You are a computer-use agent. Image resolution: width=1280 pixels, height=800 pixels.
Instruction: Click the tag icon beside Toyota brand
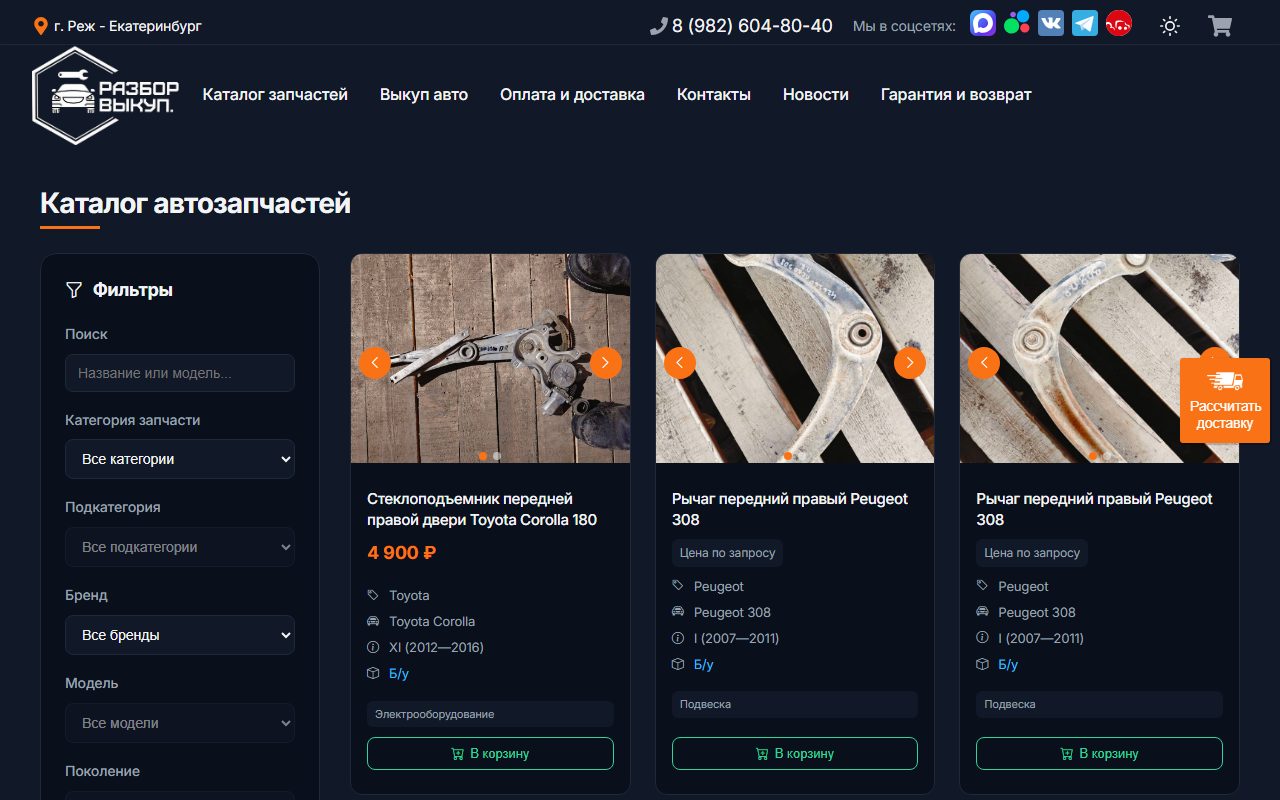373,595
